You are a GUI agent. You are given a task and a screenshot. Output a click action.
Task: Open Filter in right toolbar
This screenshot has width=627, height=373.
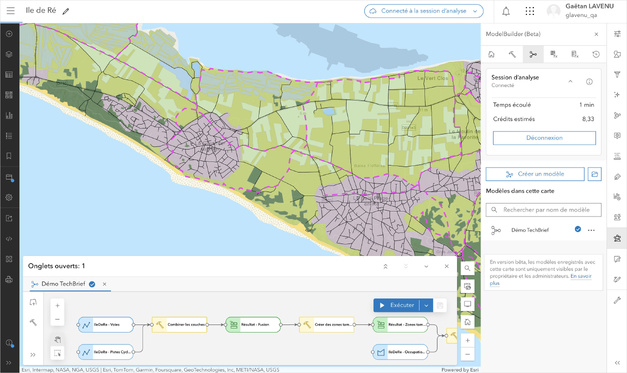click(617, 75)
